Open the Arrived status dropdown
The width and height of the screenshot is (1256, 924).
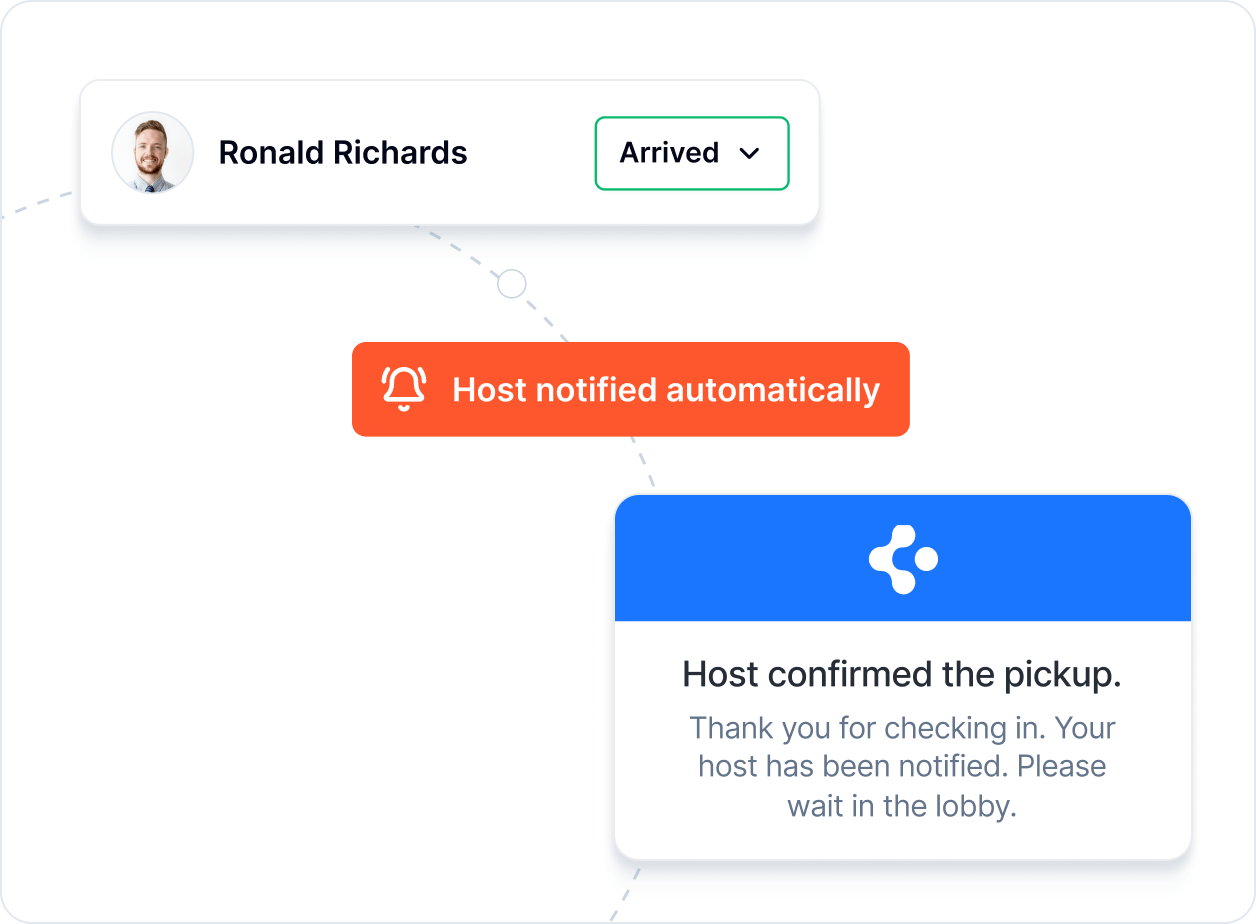click(x=692, y=153)
